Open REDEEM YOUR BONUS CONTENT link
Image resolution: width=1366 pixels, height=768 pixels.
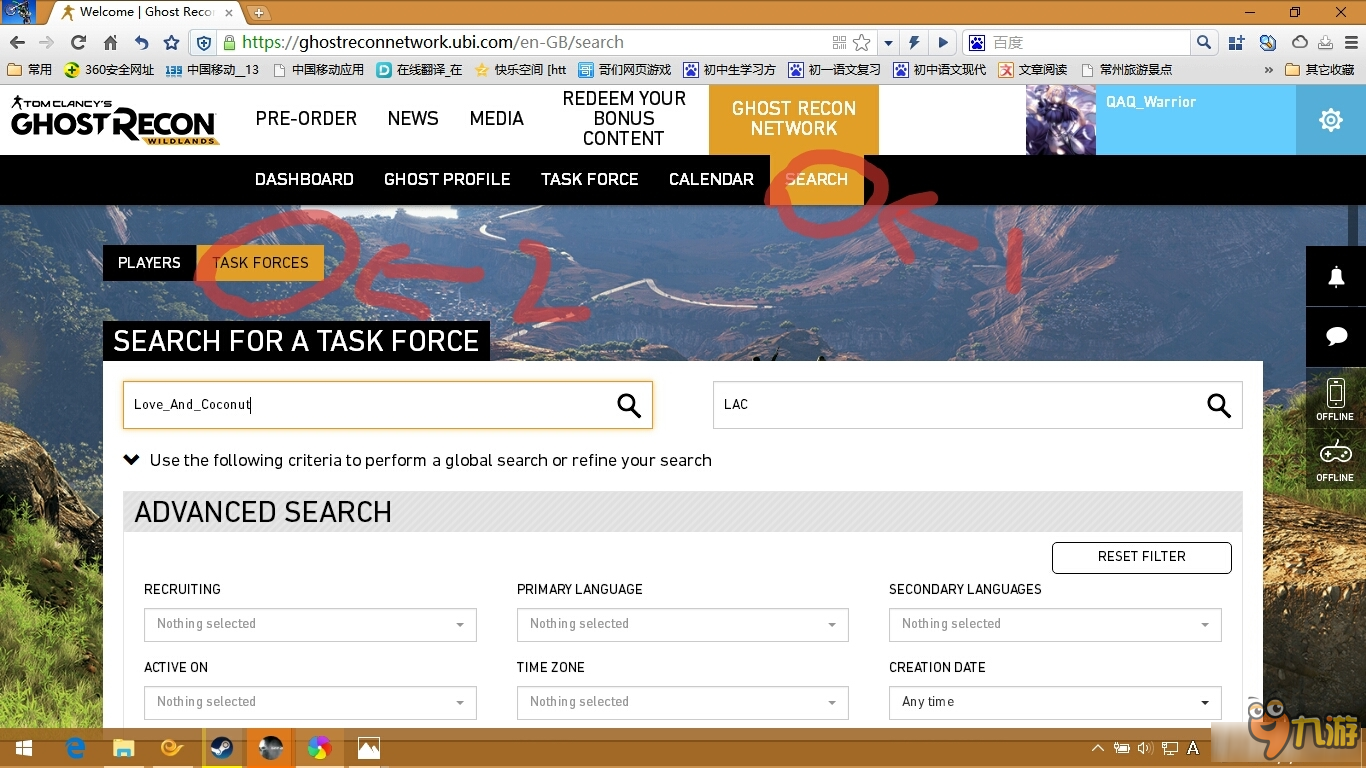click(x=624, y=119)
